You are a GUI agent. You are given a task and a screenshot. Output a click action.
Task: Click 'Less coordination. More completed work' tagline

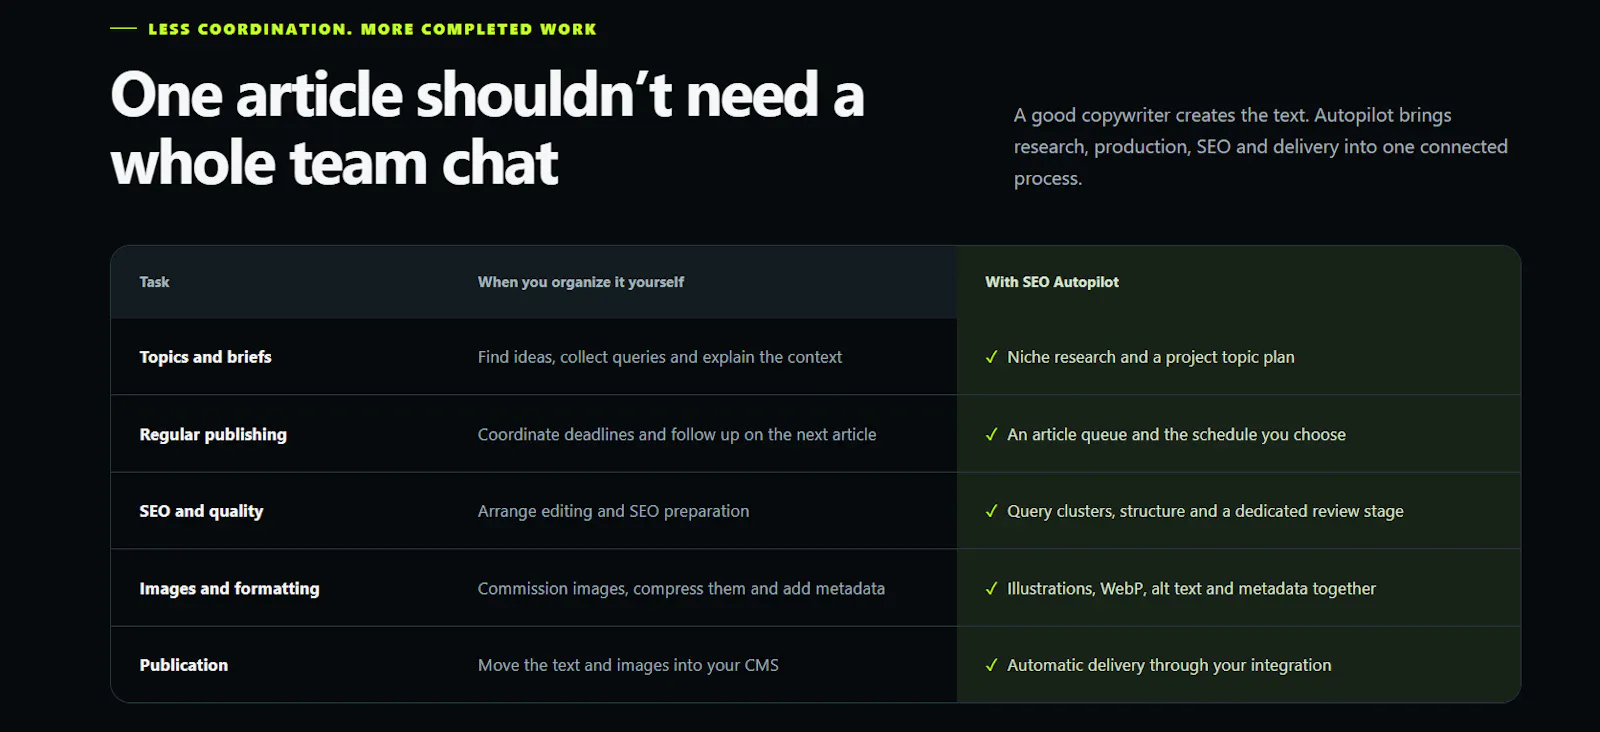tap(372, 29)
